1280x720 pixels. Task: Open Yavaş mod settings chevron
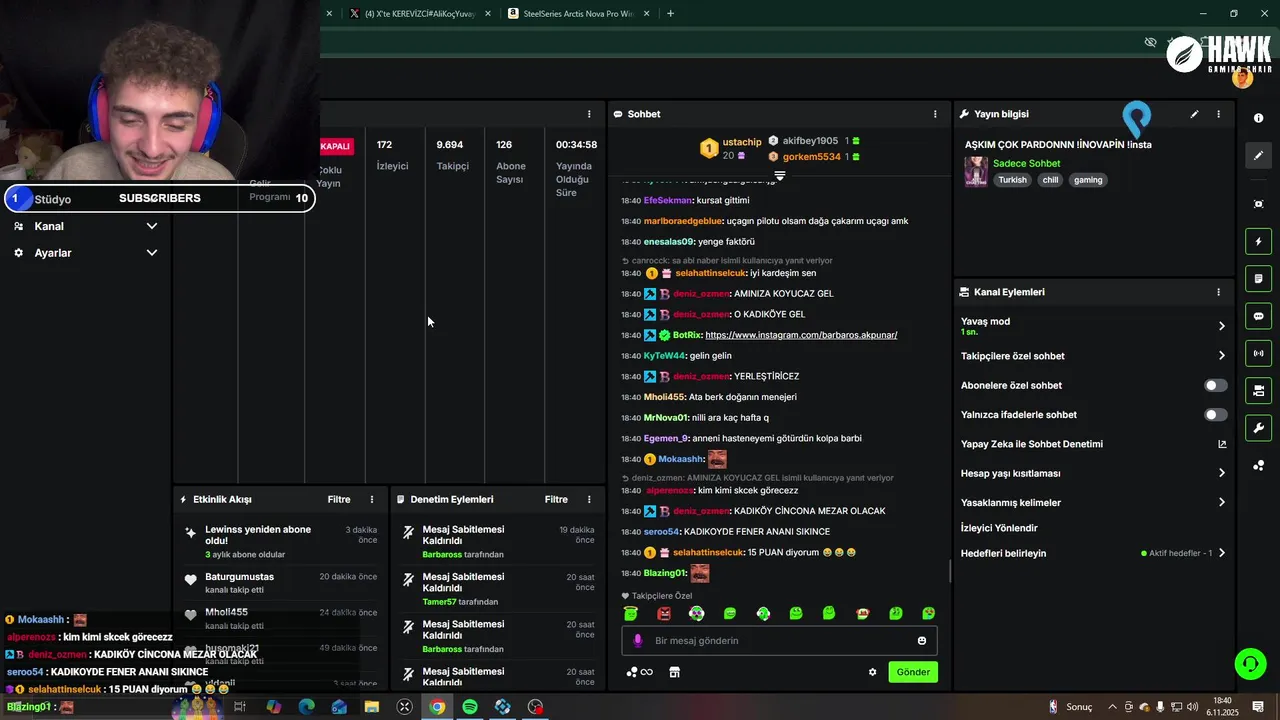click(1221, 326)
